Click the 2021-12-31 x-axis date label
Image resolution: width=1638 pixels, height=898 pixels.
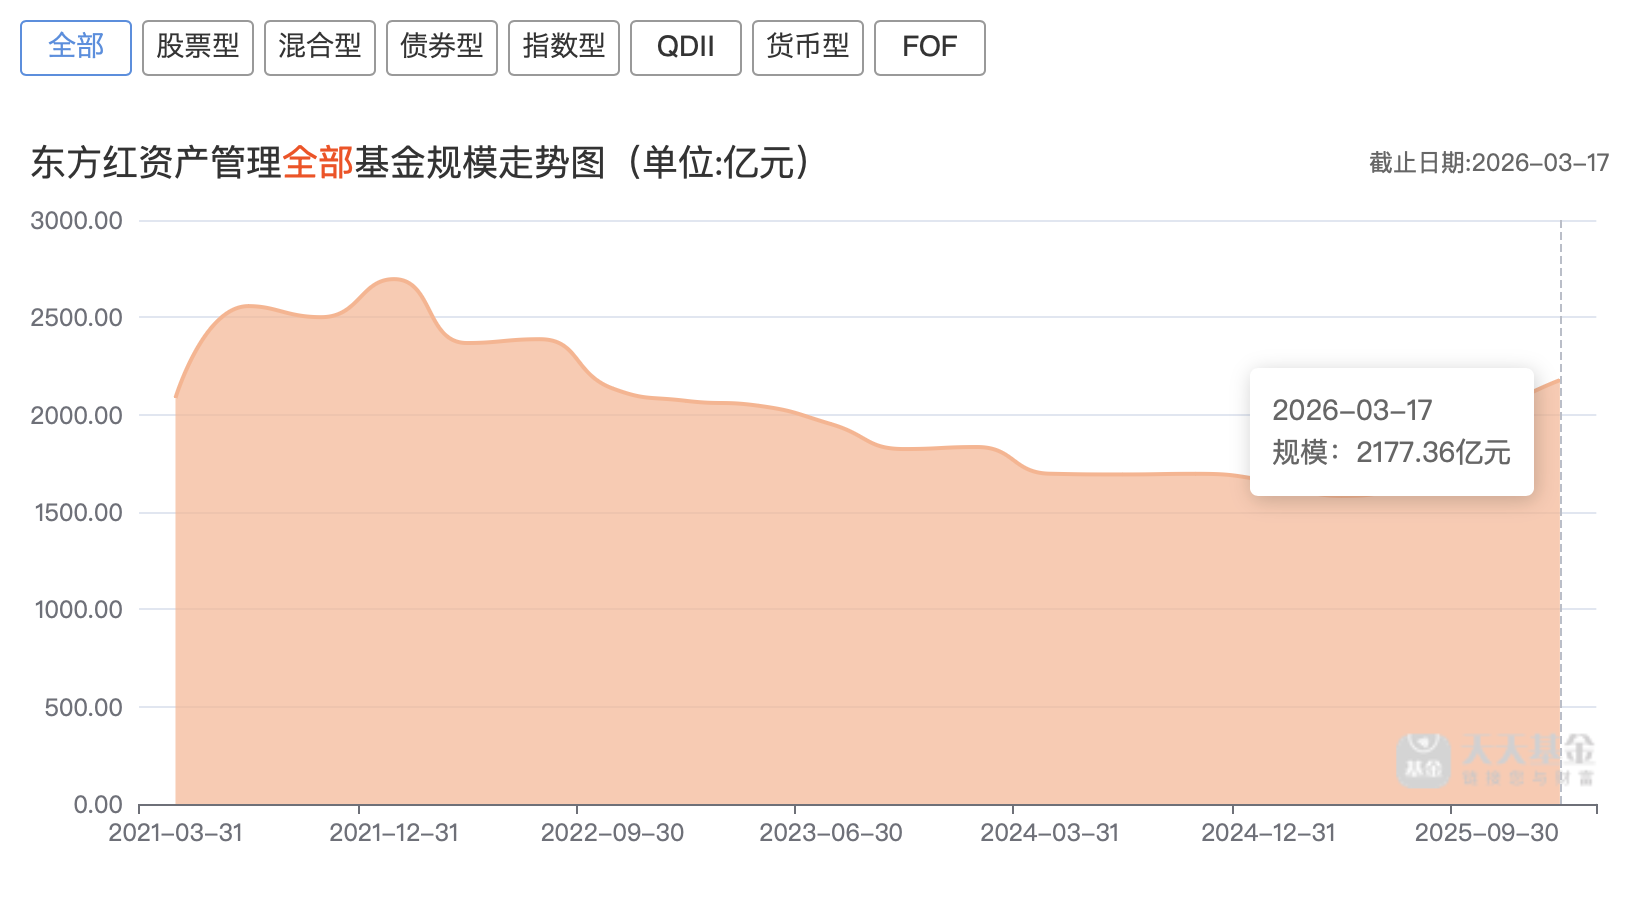click(394, 833)
